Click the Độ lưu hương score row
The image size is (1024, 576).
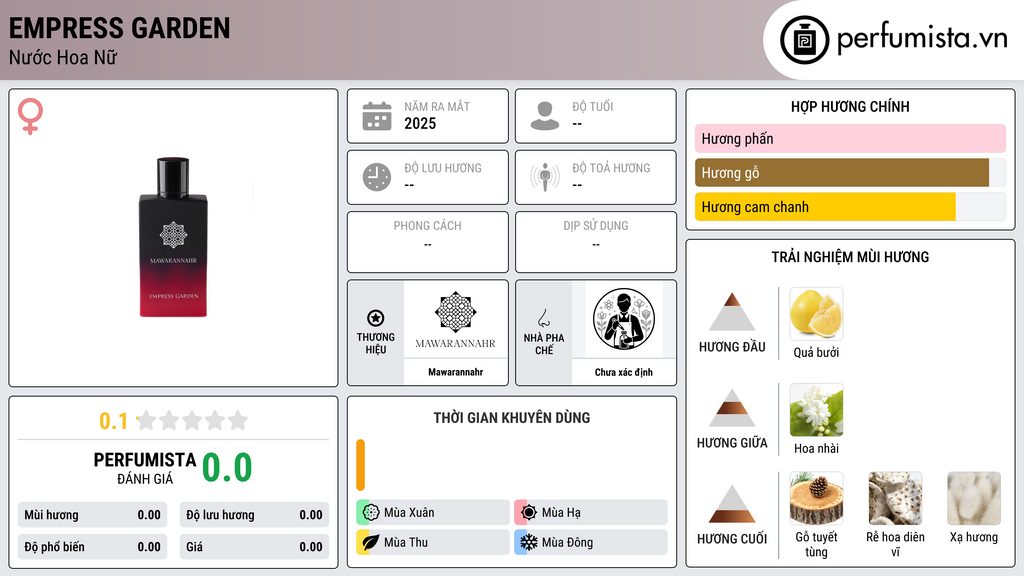(x=254, y=515)
